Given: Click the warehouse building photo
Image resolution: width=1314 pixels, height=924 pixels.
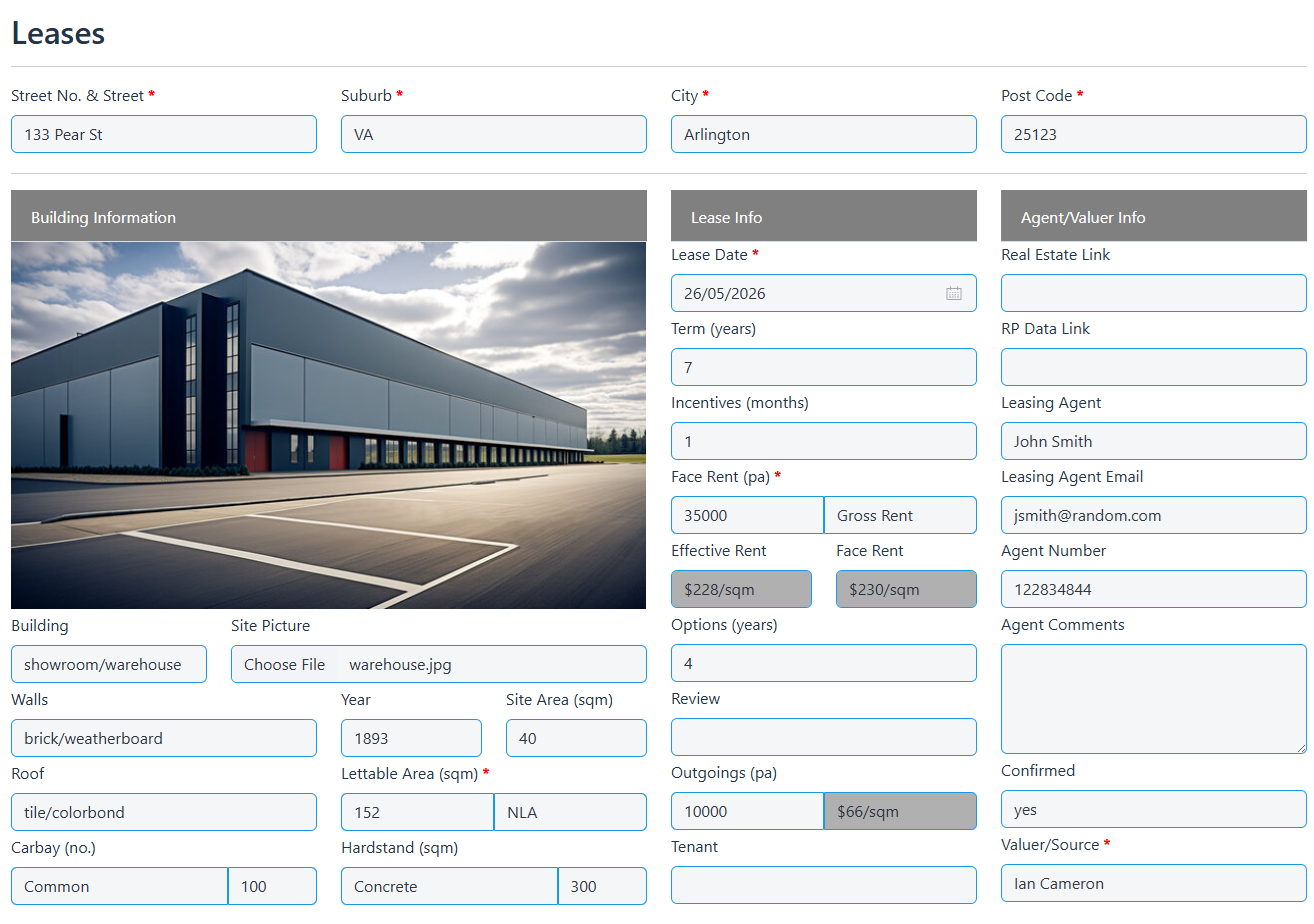Looking at the screenshot, I should coord(329,425).
